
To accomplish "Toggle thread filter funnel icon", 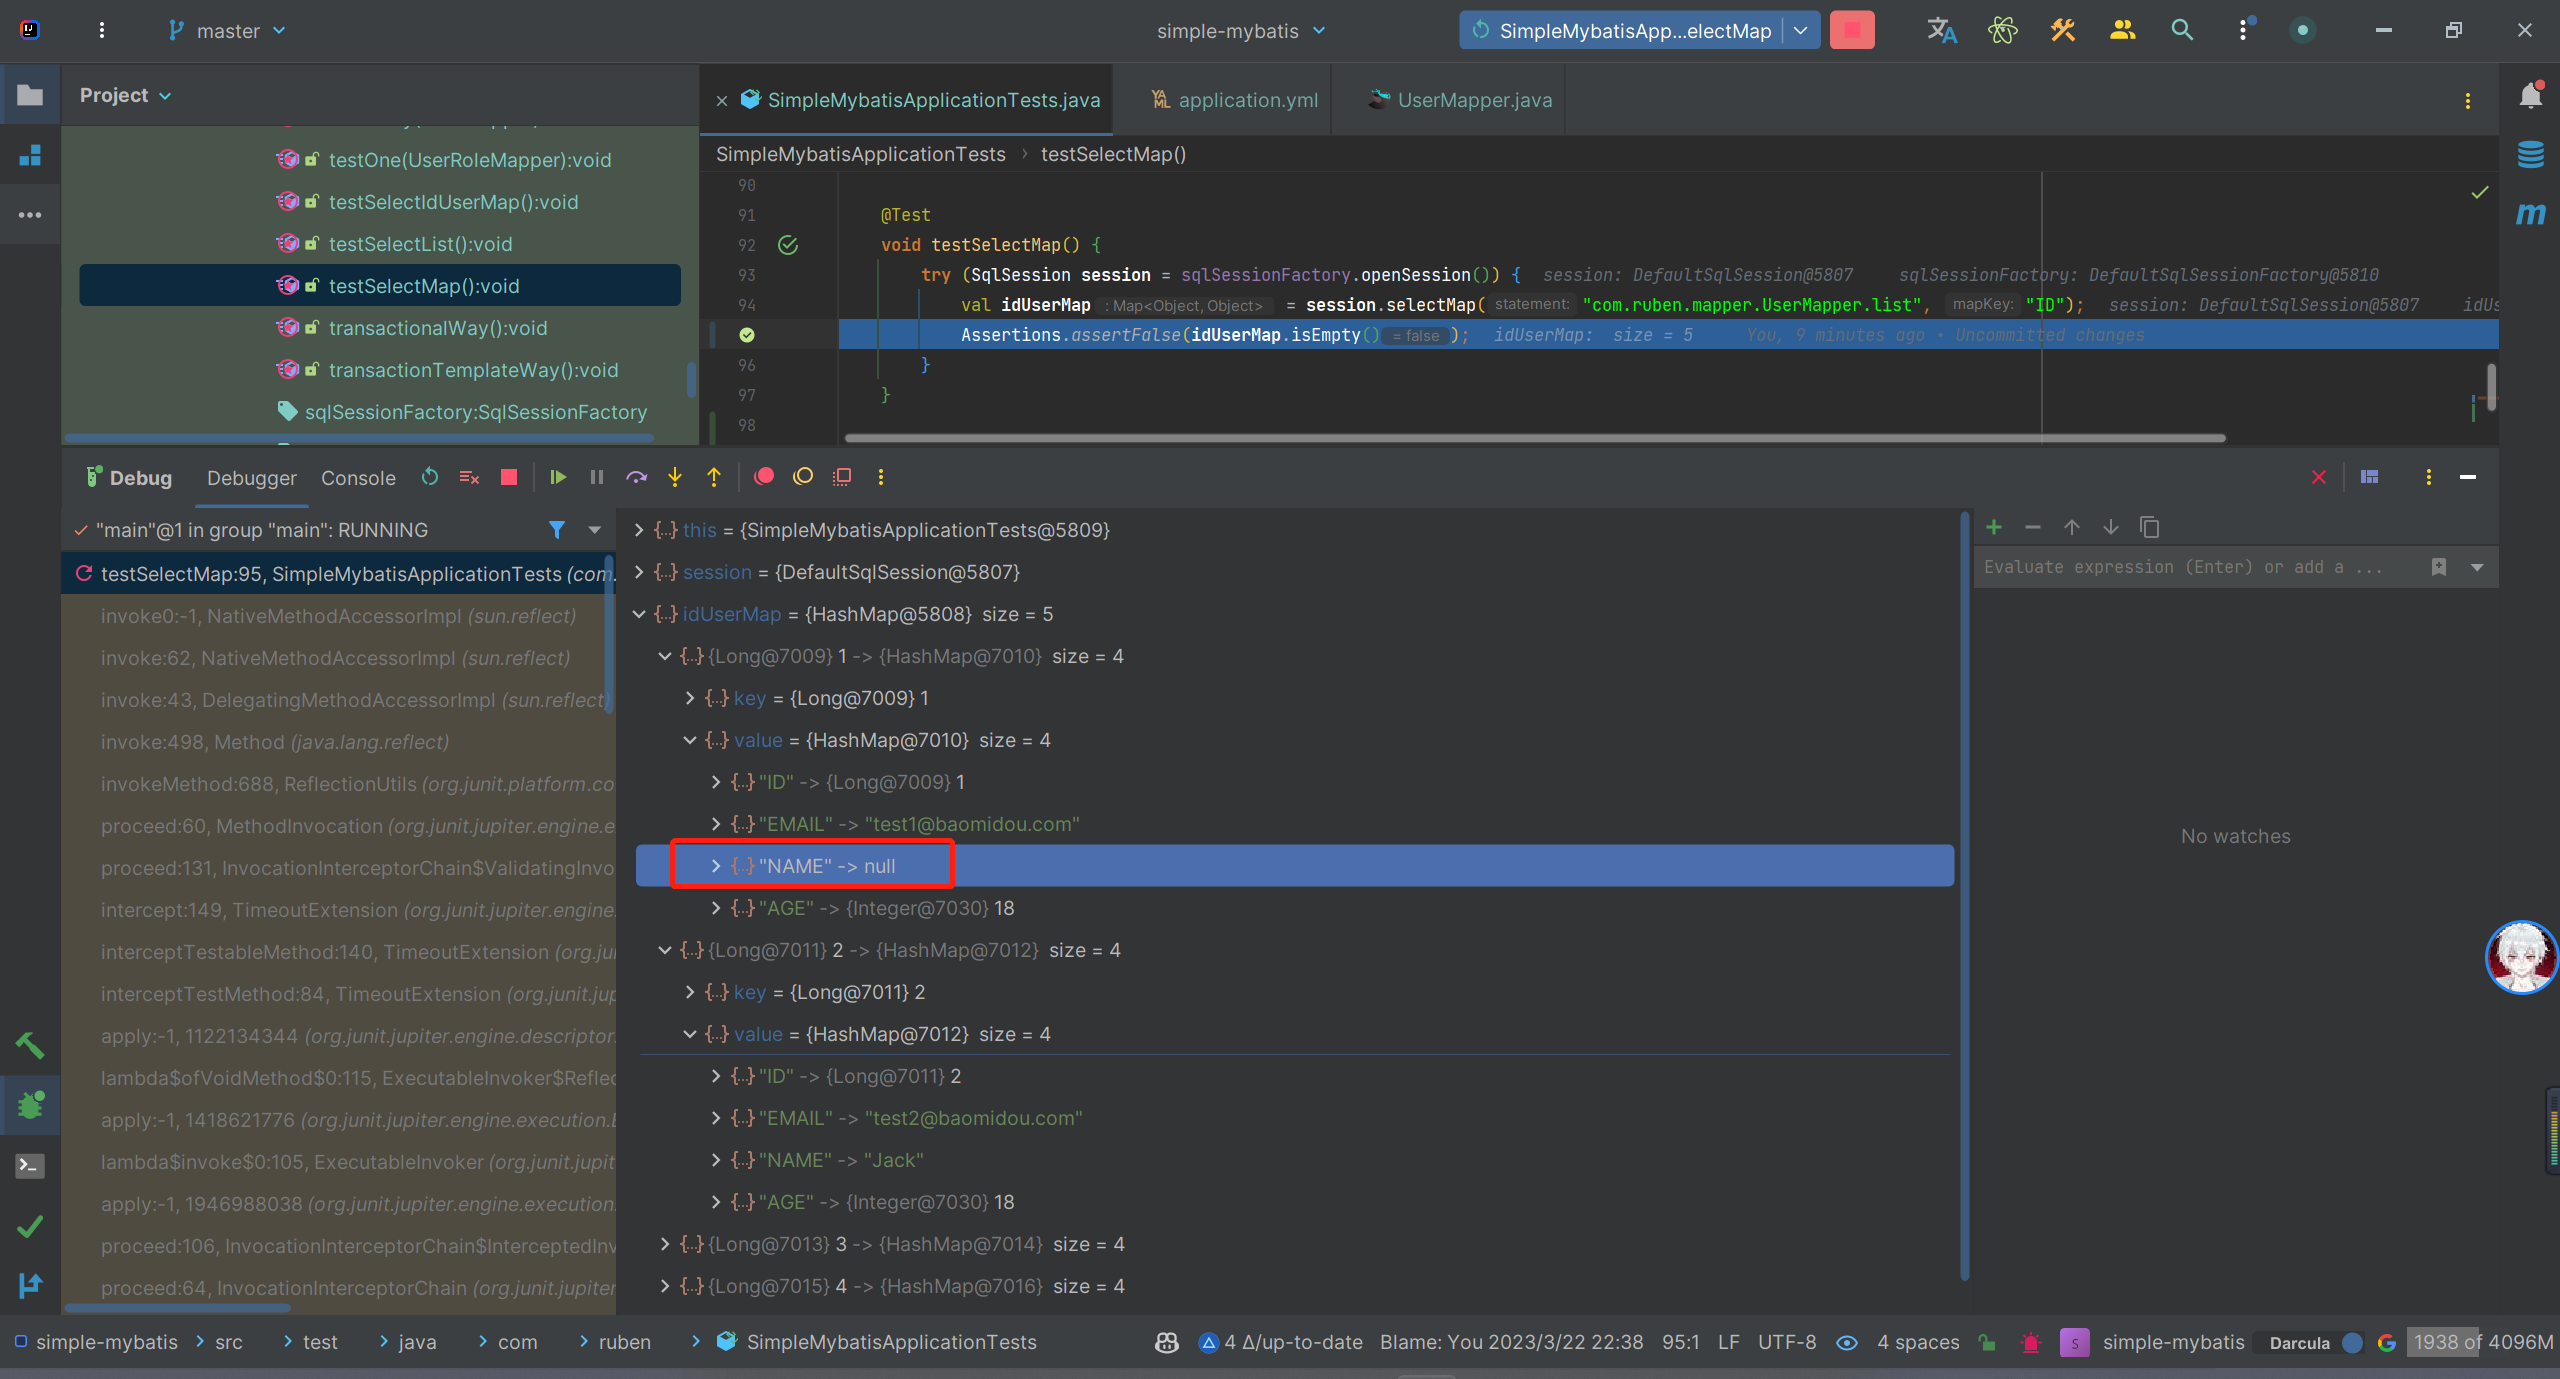I will pyautogui.click(x=557, y=530).
